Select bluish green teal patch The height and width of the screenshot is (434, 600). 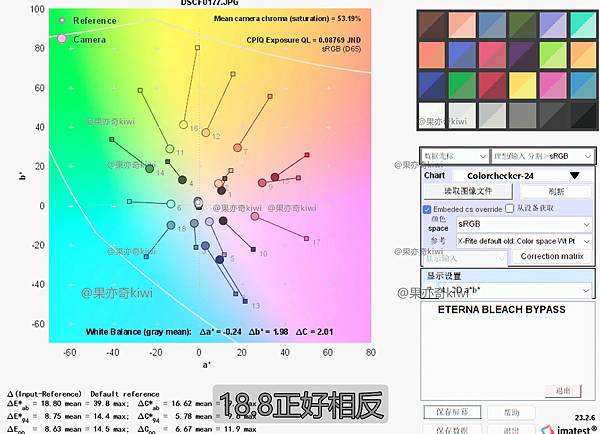583,25
